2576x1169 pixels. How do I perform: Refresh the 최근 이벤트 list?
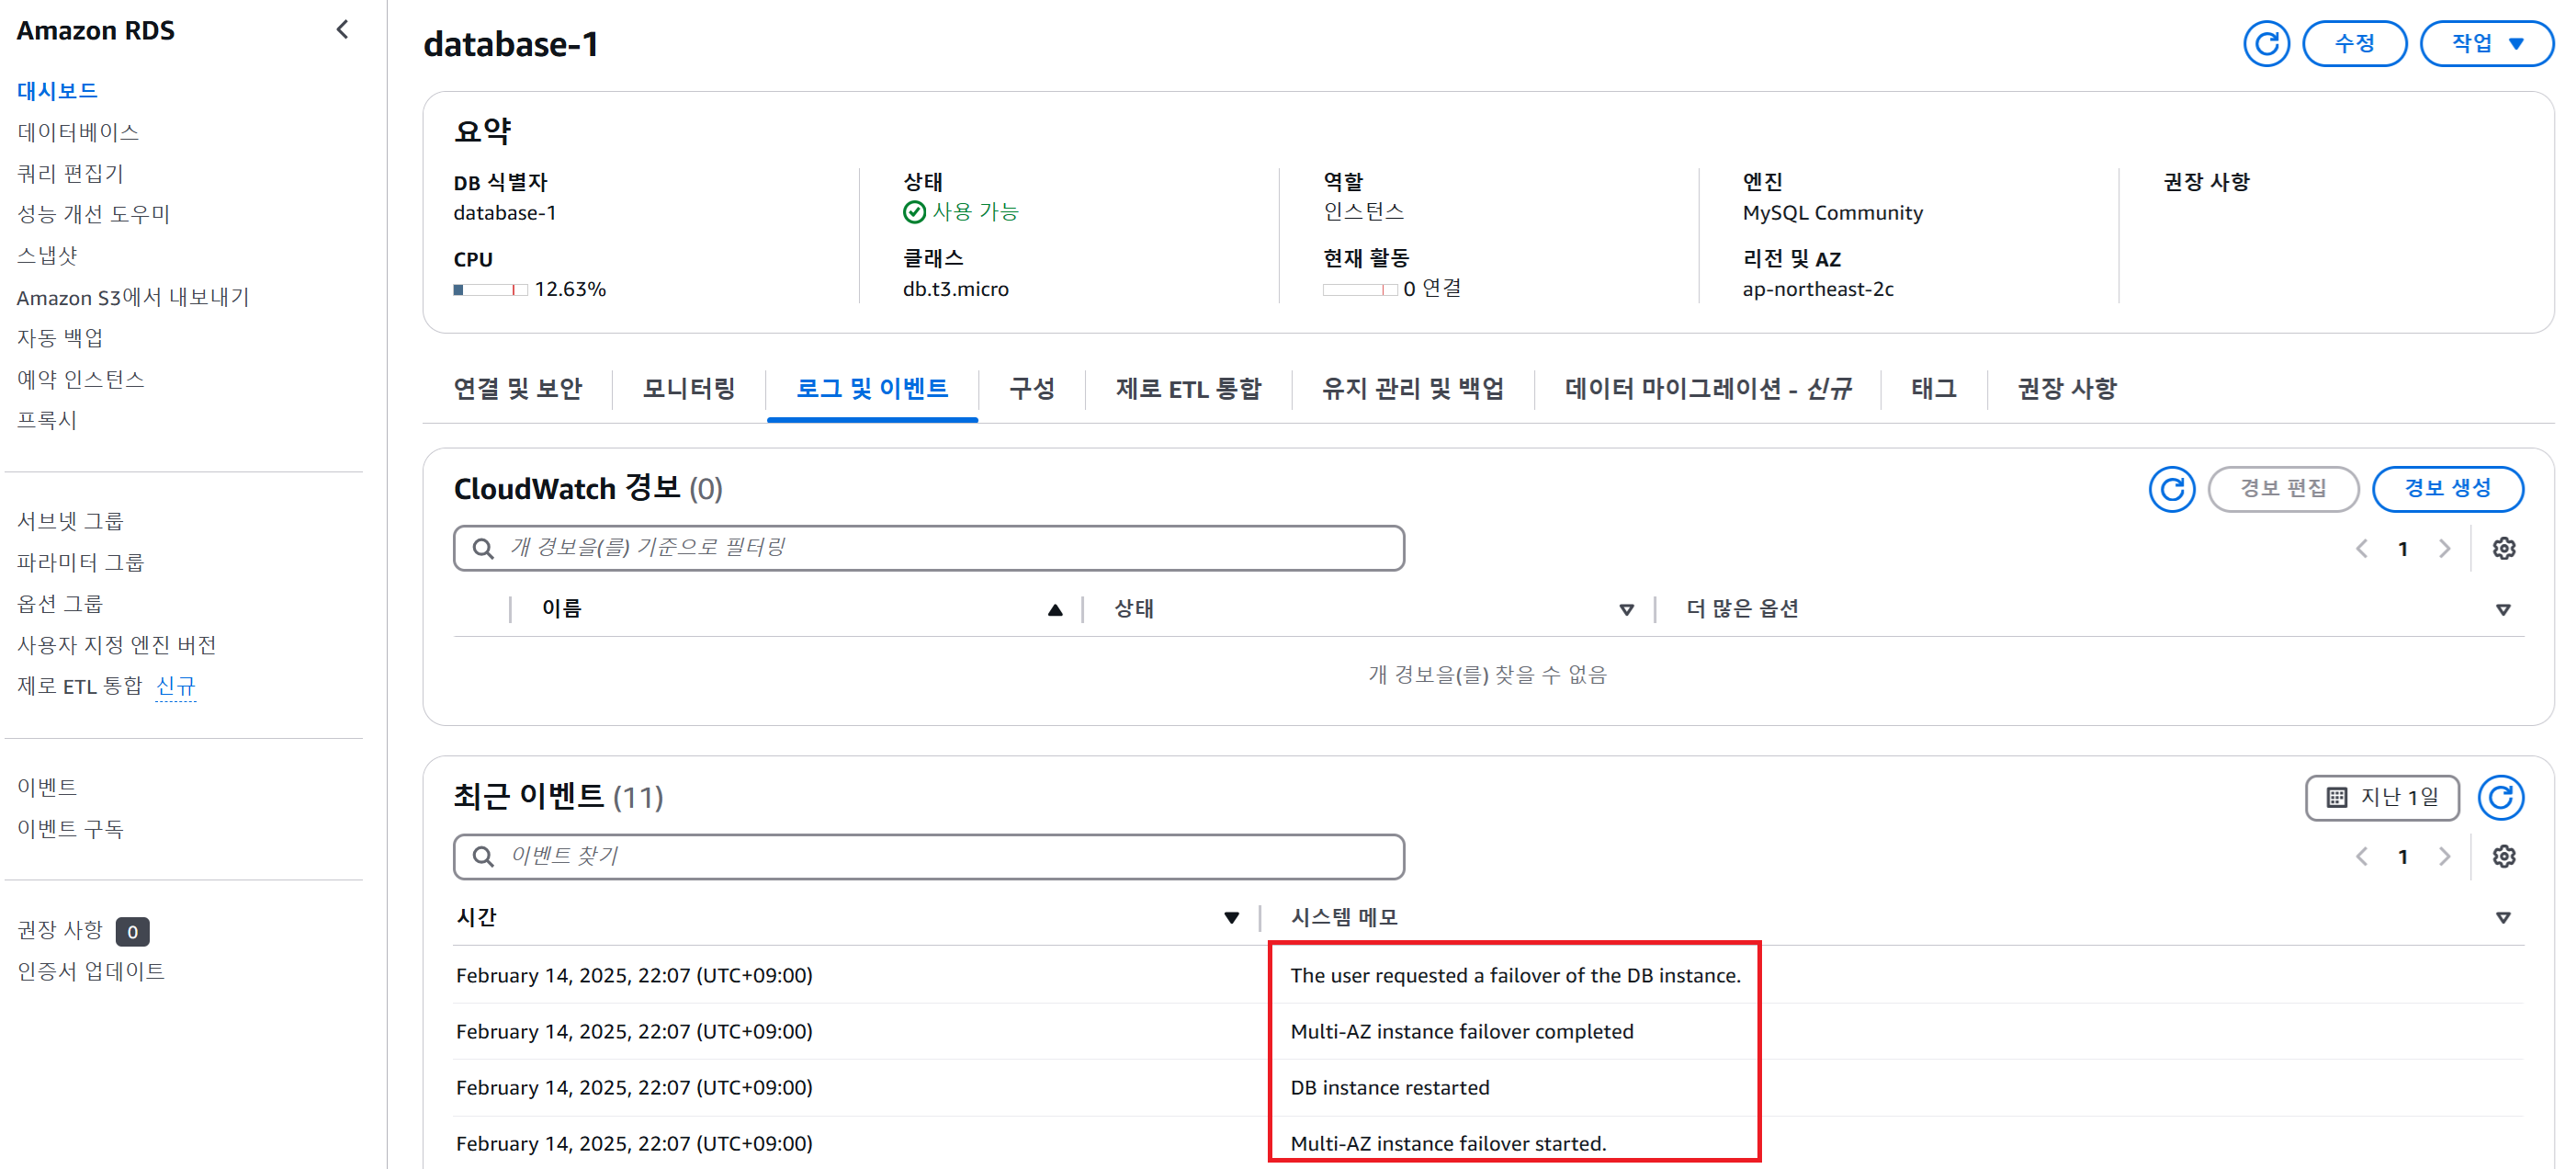pos(2500,797)
